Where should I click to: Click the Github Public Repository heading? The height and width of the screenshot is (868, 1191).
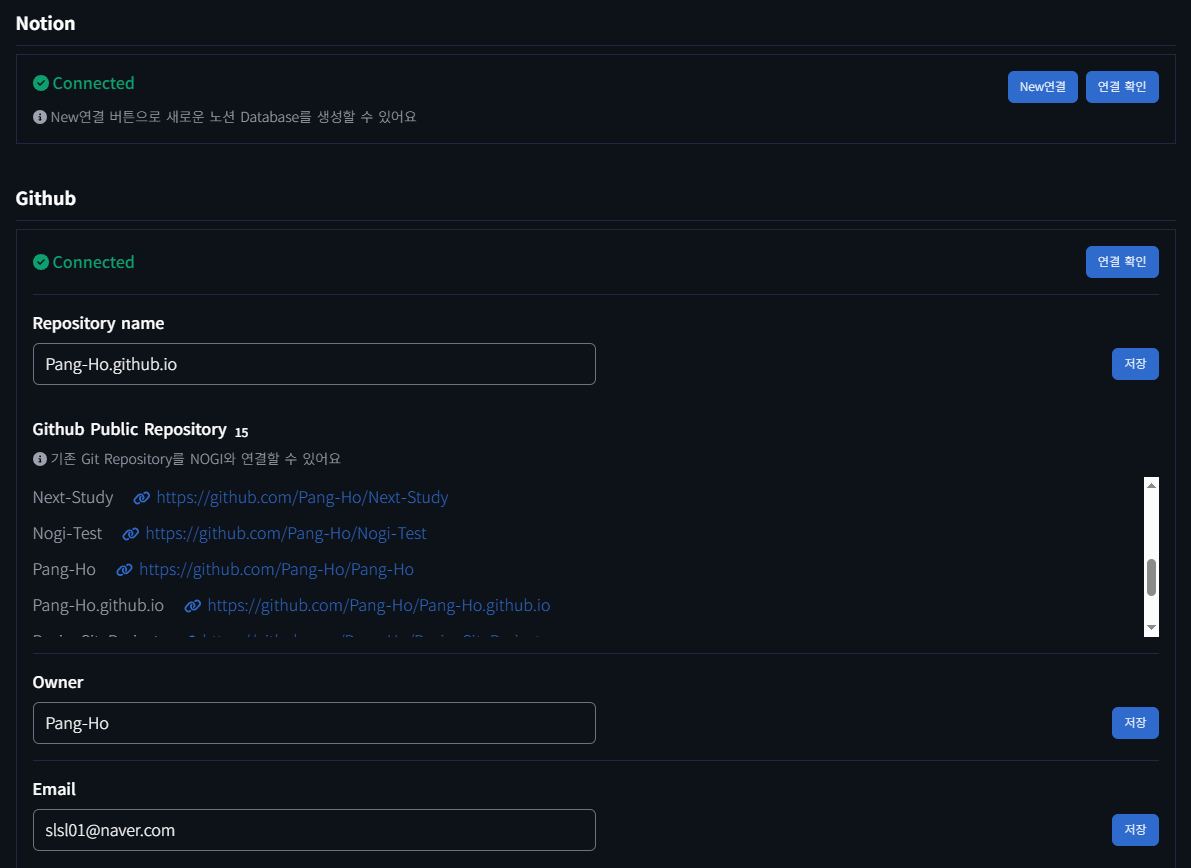(x=130, y=430)
